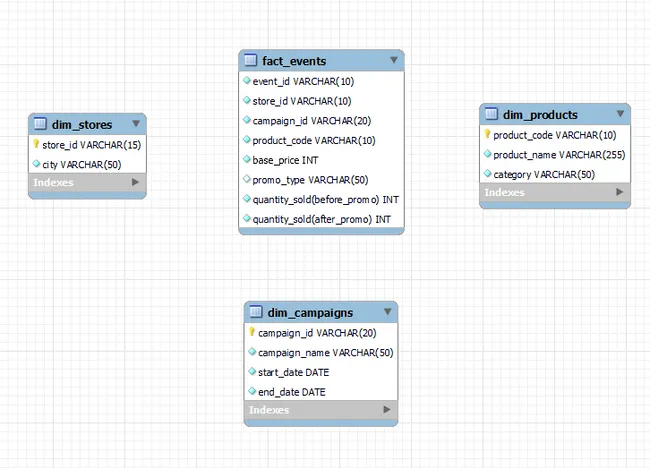Select the promo_type VARCHAR(50) column
This screenshot has width=650, height=468.
point(310,180)
